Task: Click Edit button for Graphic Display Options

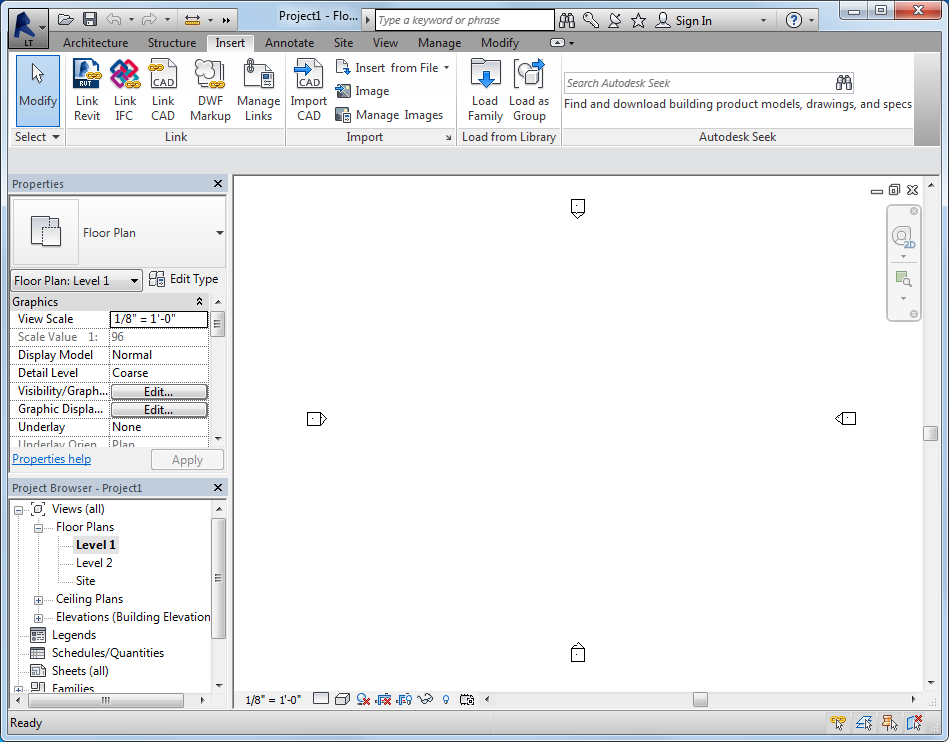Action: tap(159, 410)
